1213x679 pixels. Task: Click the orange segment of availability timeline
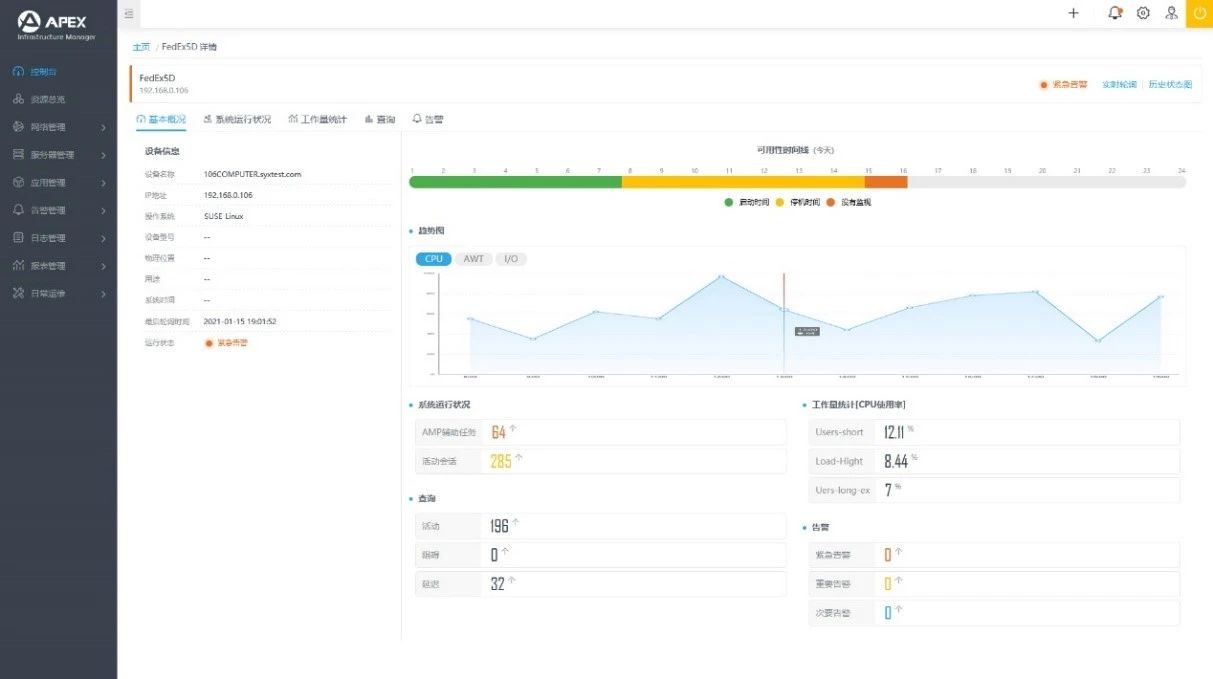point(885,182)
